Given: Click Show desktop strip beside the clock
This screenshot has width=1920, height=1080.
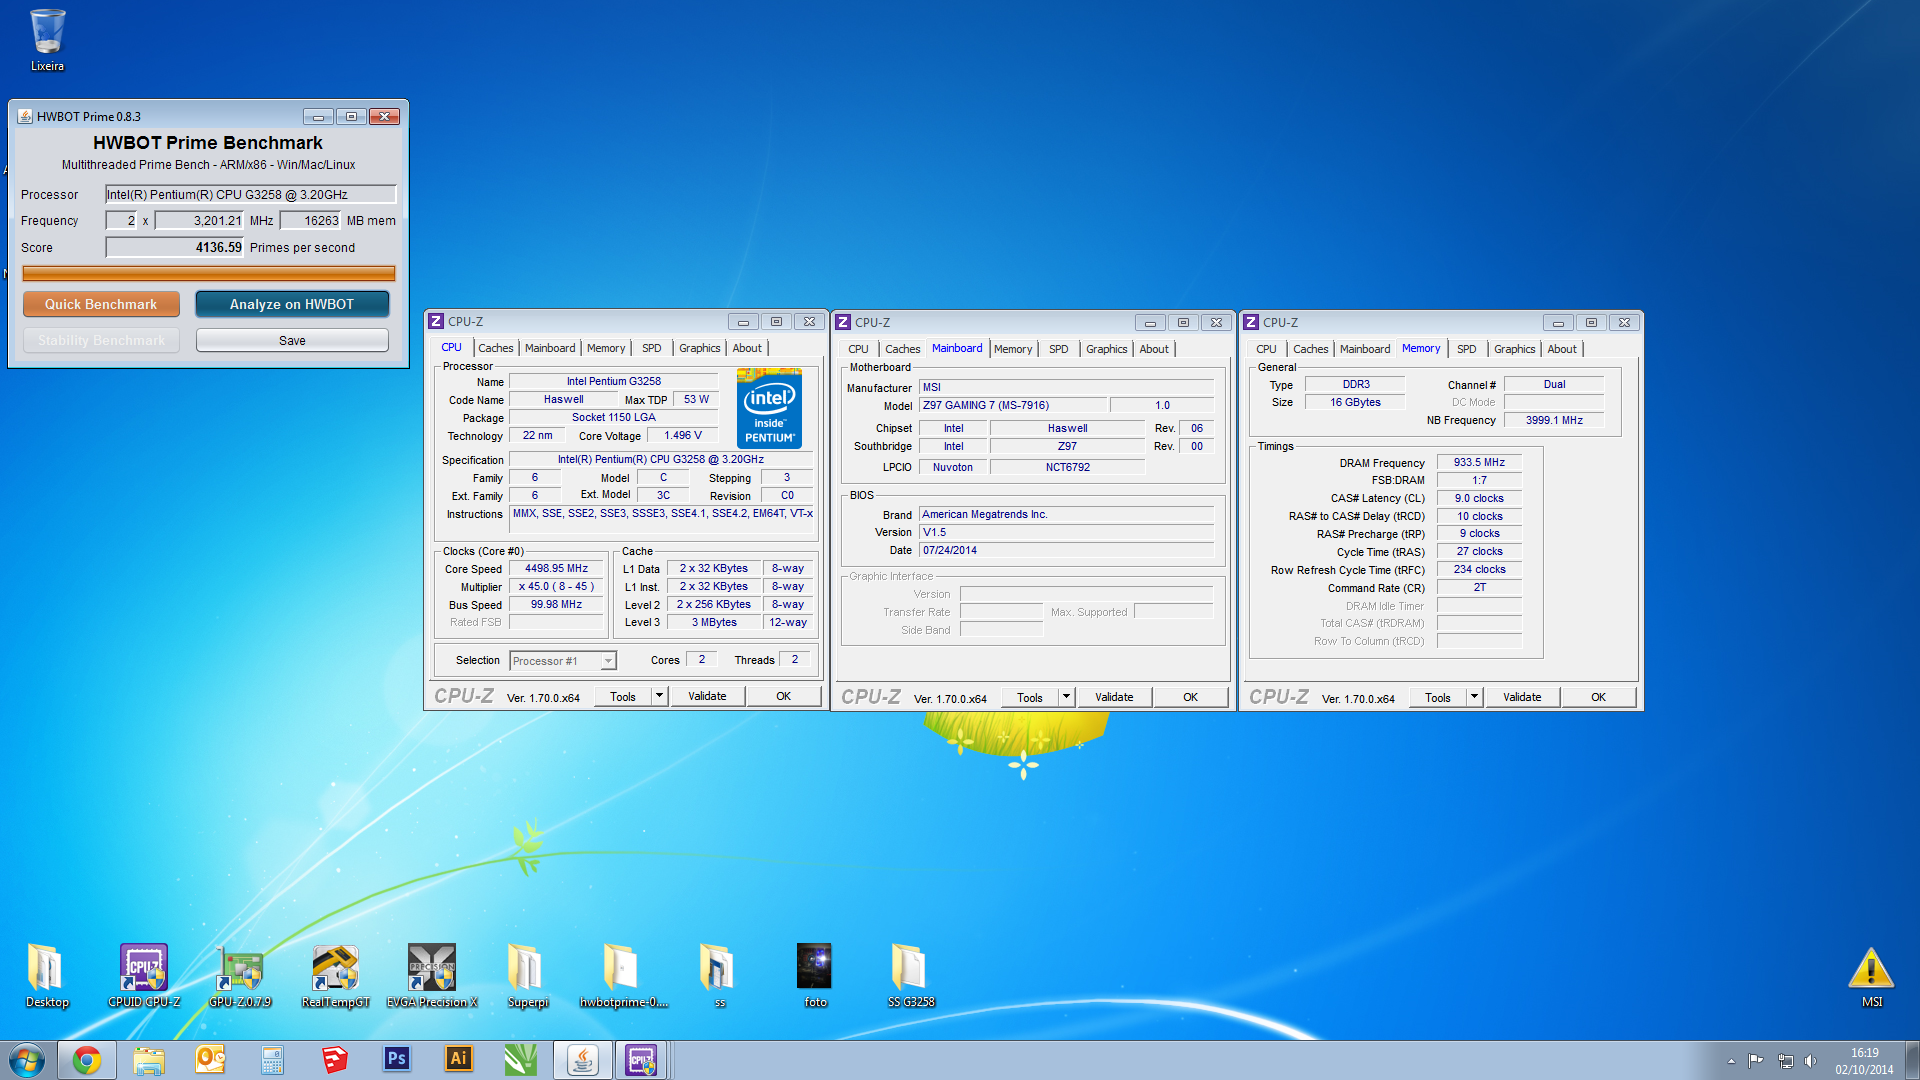Looking at the screenshot, I should coord(1912,1060).
